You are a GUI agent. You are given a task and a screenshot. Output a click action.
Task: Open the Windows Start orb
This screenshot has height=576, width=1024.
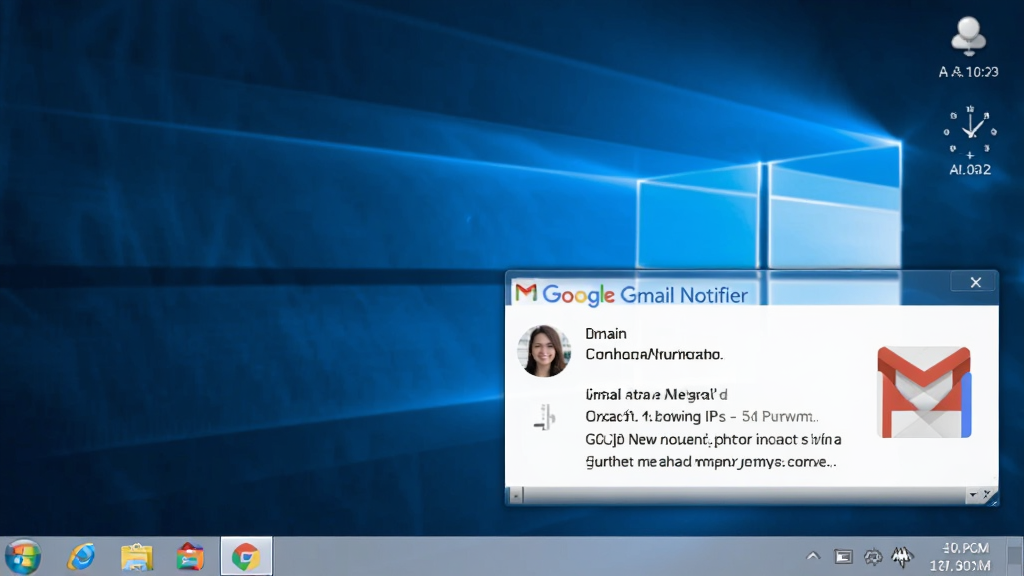click(23, 557)
